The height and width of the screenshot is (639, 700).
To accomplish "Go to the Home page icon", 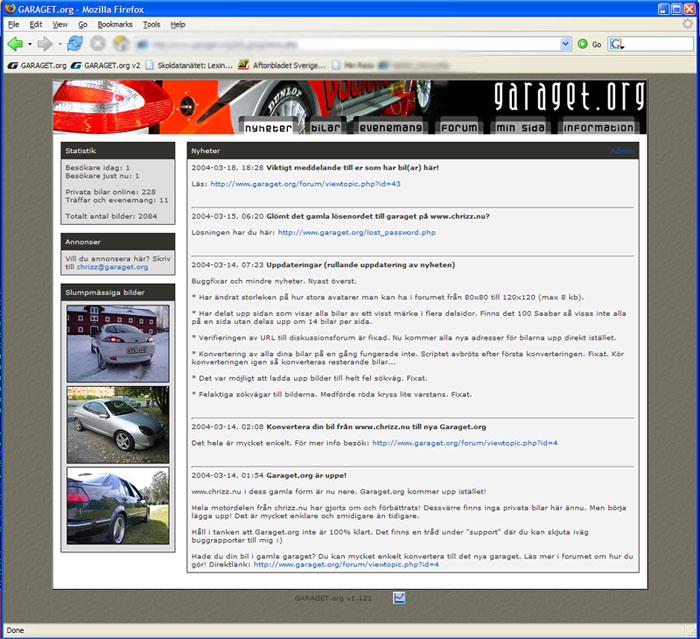I will point(121,44).
